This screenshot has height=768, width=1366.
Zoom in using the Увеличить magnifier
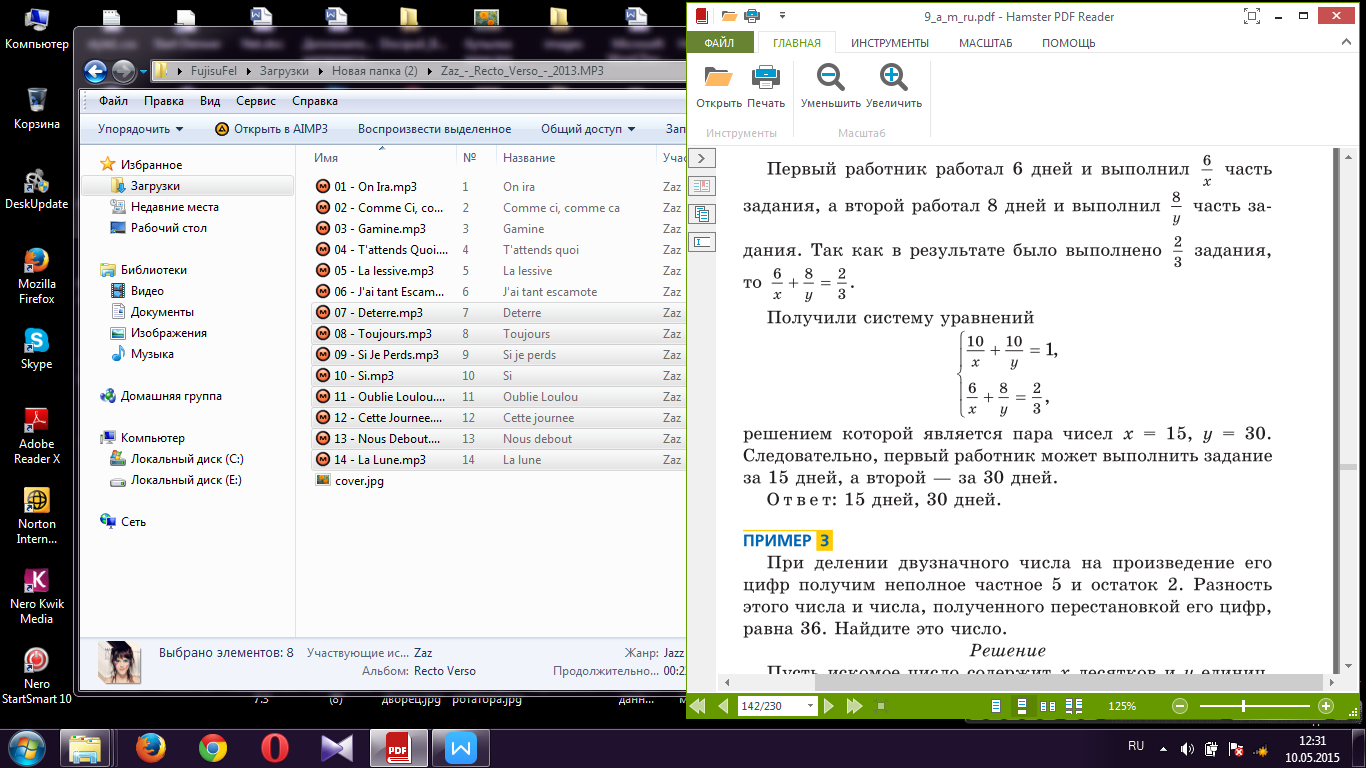(x=894, y=86)
